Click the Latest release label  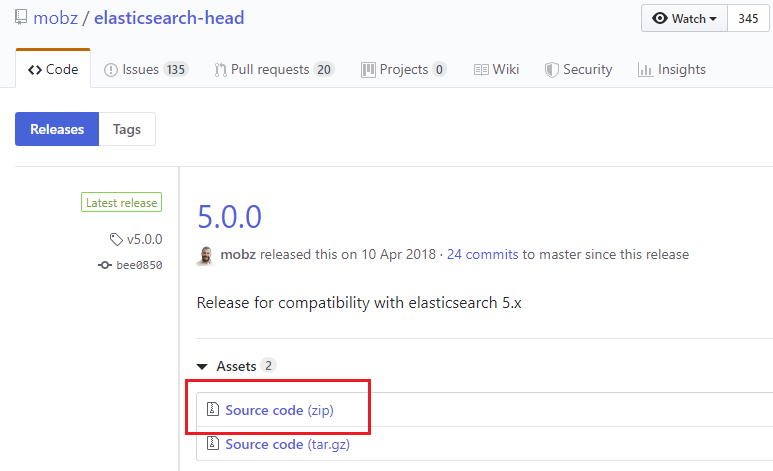tap(121, 202)
